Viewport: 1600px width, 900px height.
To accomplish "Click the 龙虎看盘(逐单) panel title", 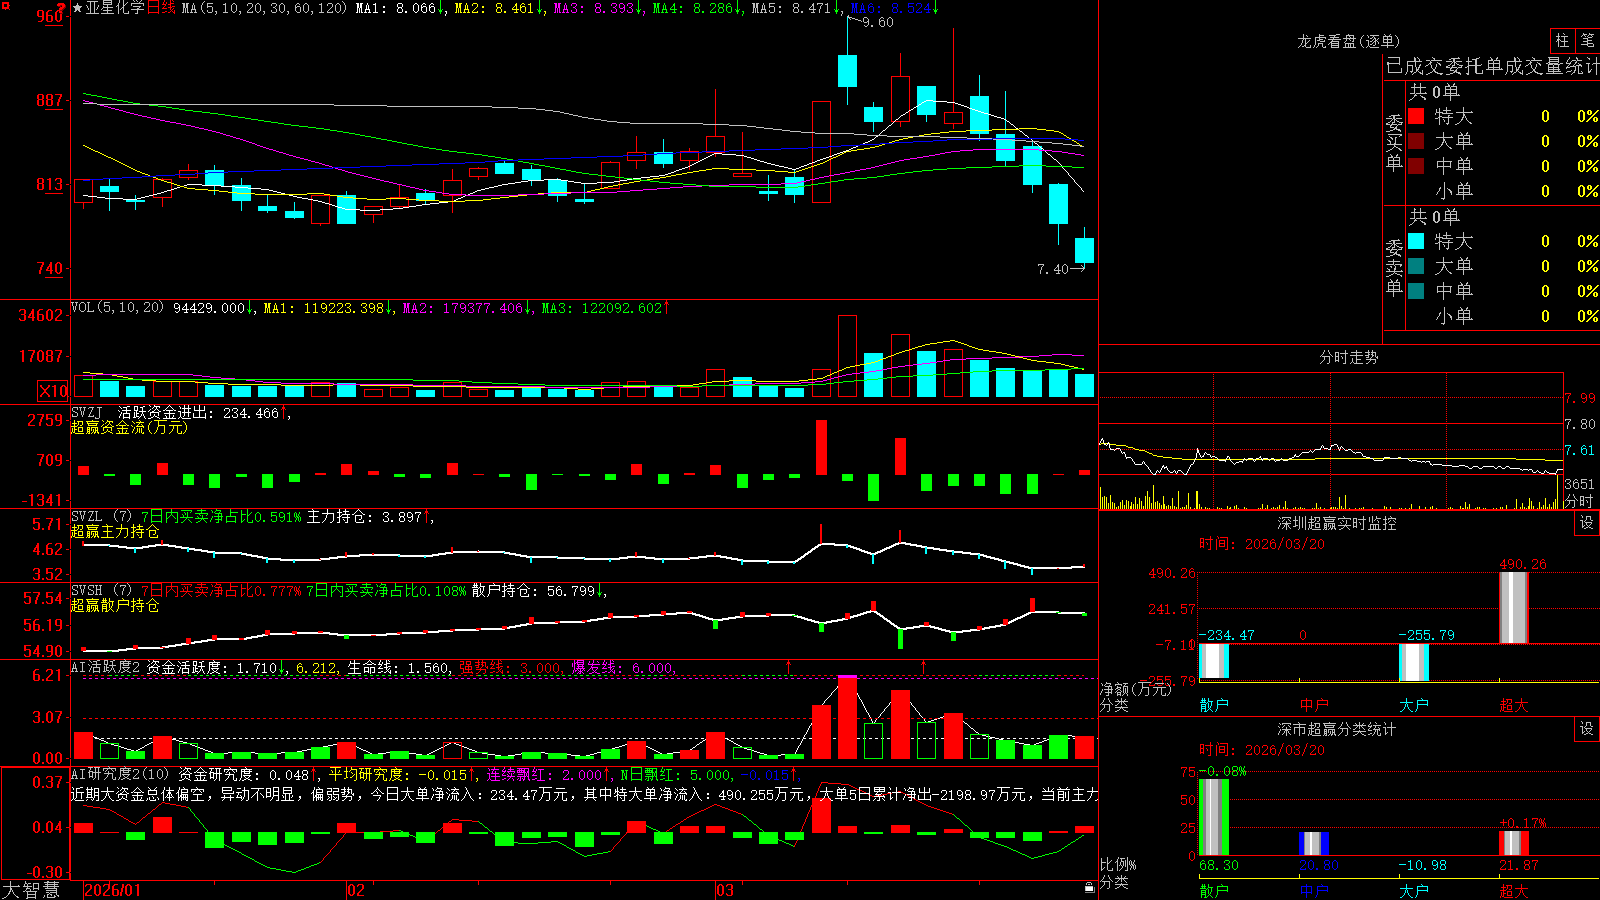I will coord(1348,41).
